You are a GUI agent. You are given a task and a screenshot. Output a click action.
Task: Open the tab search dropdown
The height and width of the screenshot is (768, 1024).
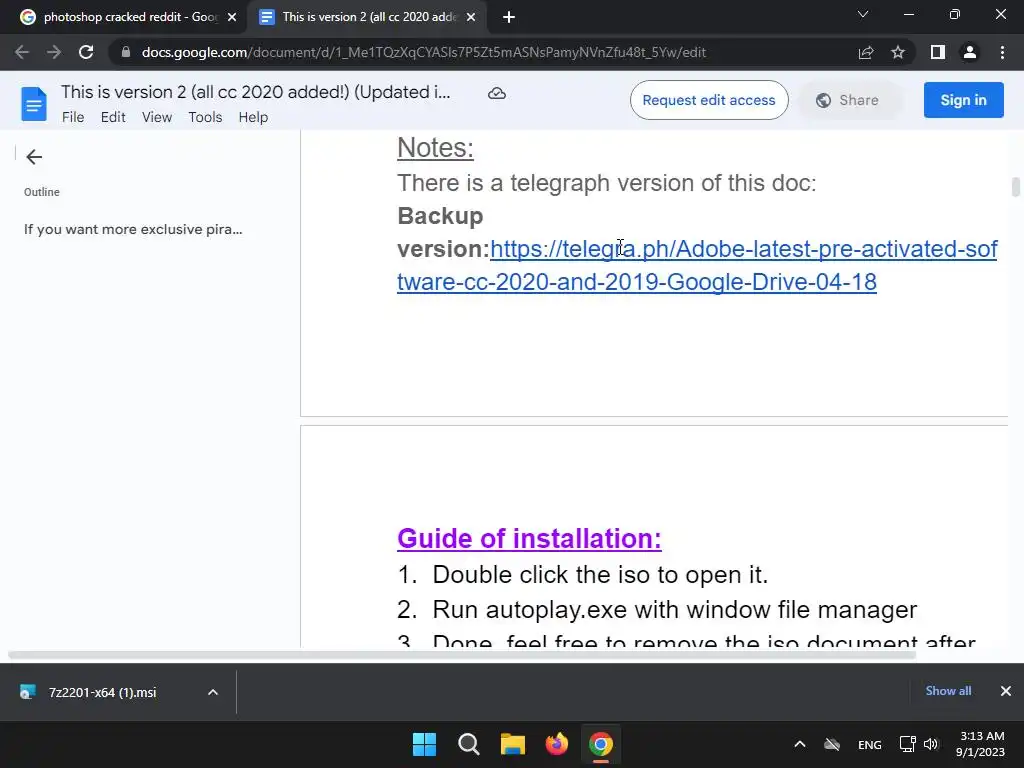863,14
